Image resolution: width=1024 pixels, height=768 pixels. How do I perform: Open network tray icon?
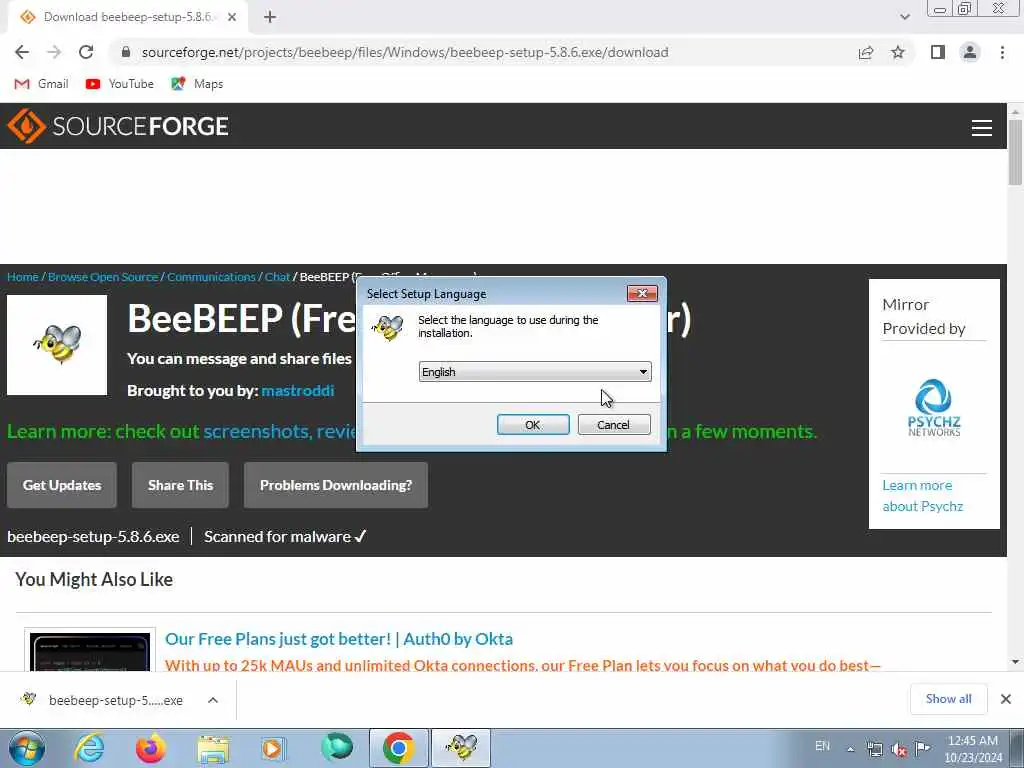coord(875,749)
